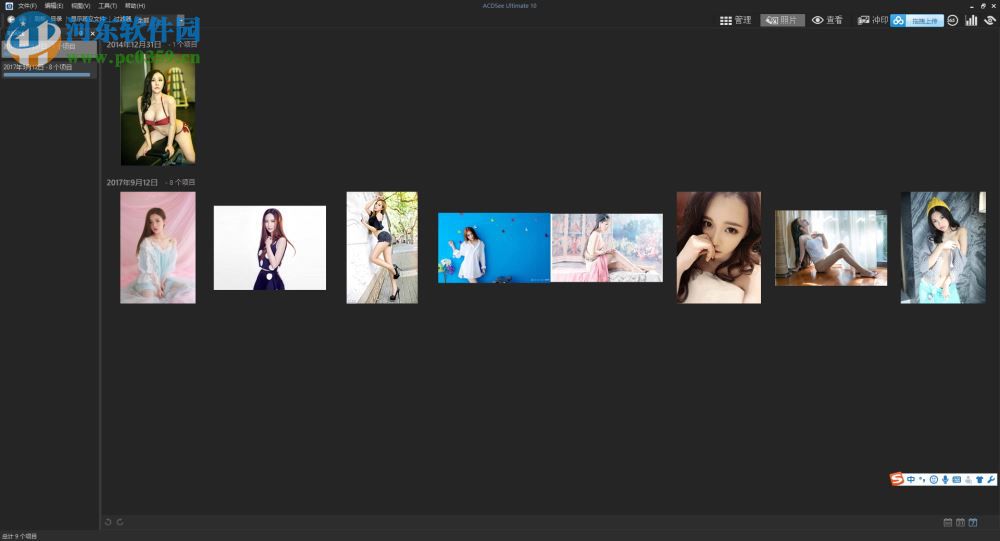
Task: Open the white background dark dress thumbnail
Action: tap(270, 248)
